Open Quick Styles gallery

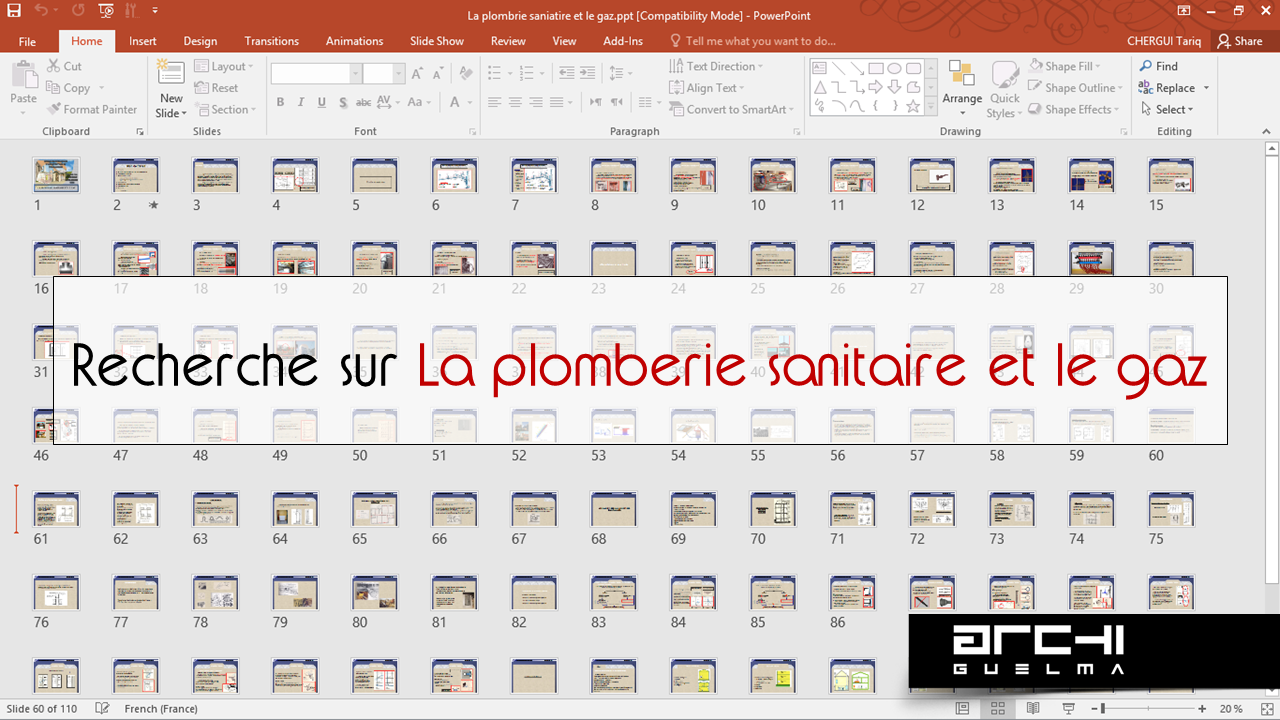point(1004,90)
